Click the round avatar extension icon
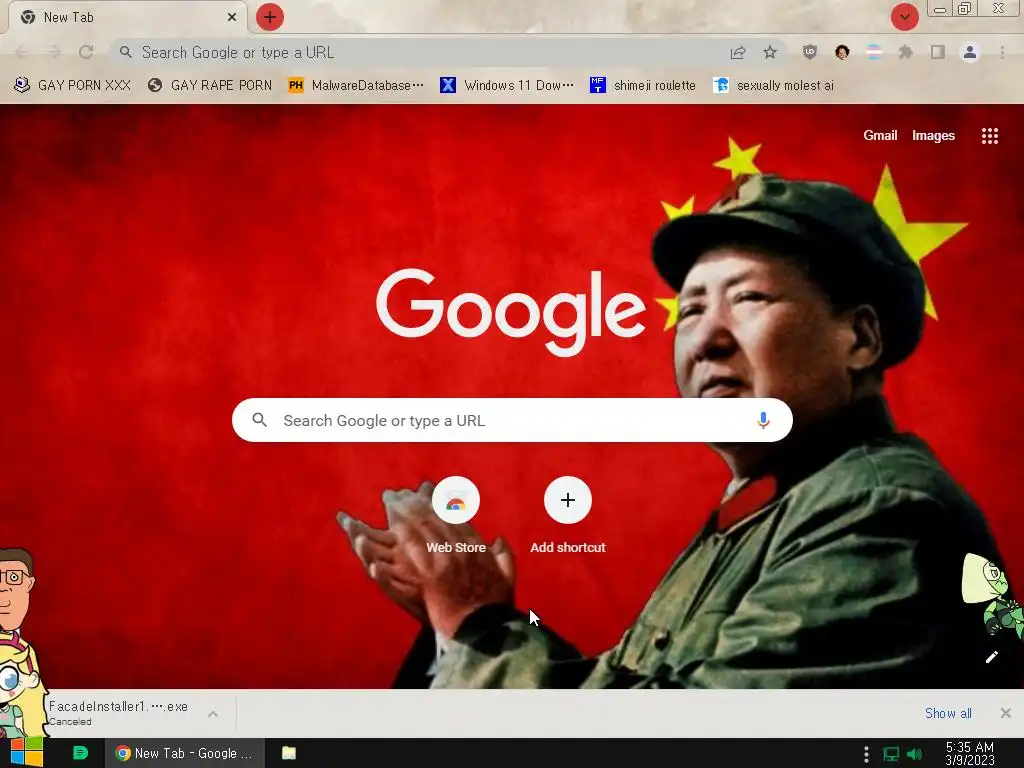 pos(842,52)
